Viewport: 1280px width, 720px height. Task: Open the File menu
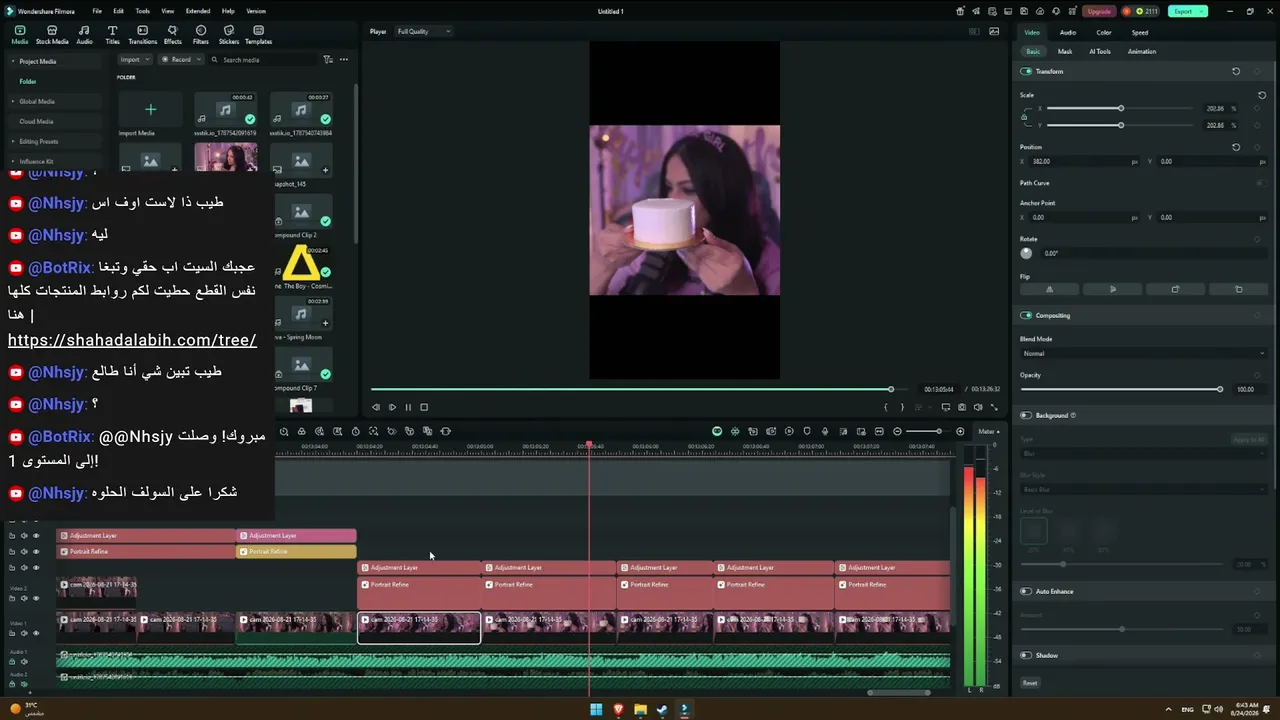tap(97, 12)
